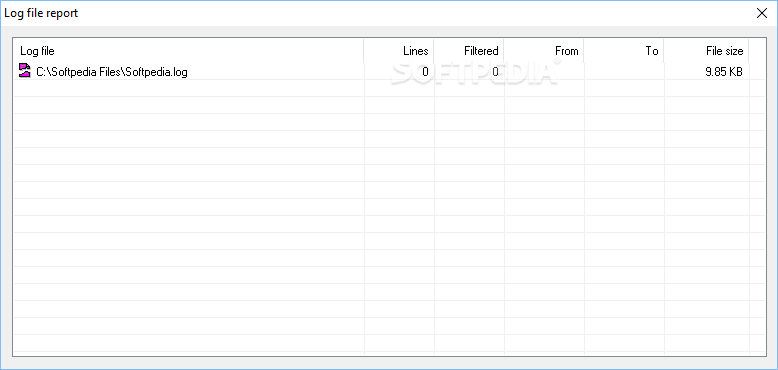
Task: Click divider between Lines and Filtered headers
Action: 434,51
